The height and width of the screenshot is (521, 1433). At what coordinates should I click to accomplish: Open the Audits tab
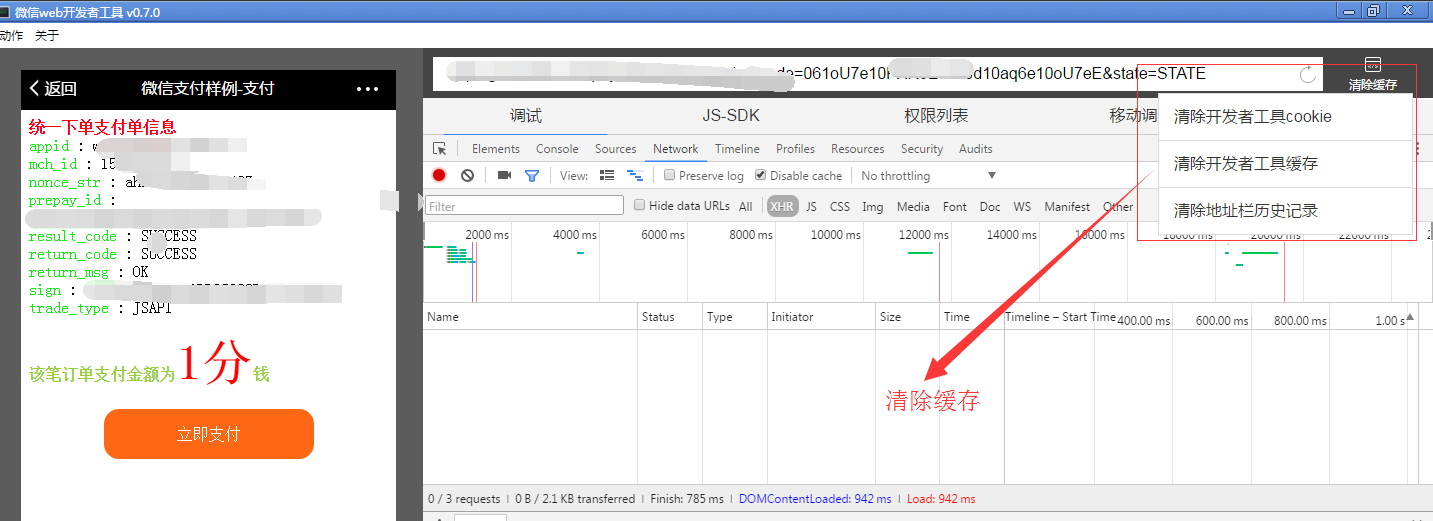point(976,149)
